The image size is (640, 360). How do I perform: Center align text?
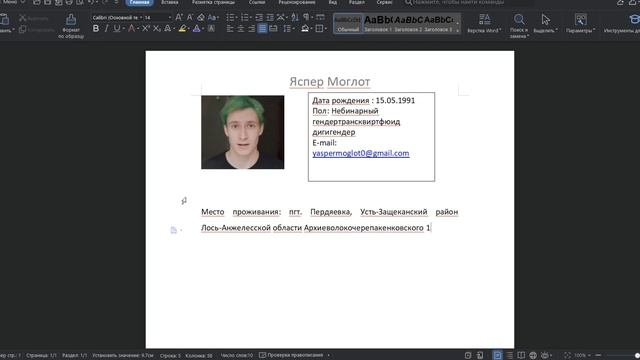241,29
